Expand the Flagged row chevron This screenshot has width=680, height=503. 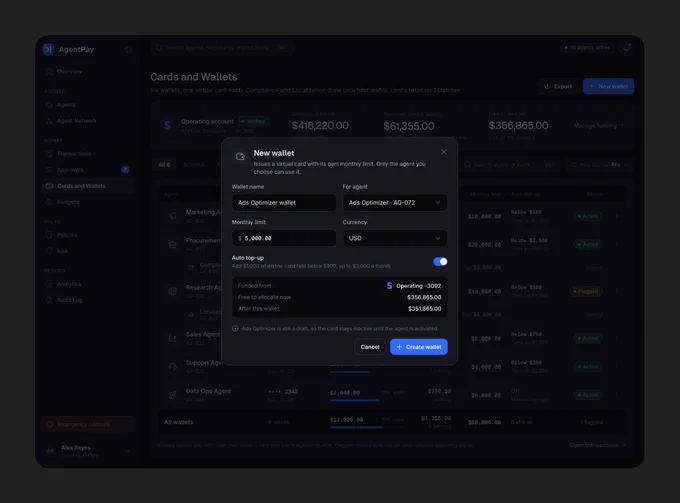tap(618, 291)
